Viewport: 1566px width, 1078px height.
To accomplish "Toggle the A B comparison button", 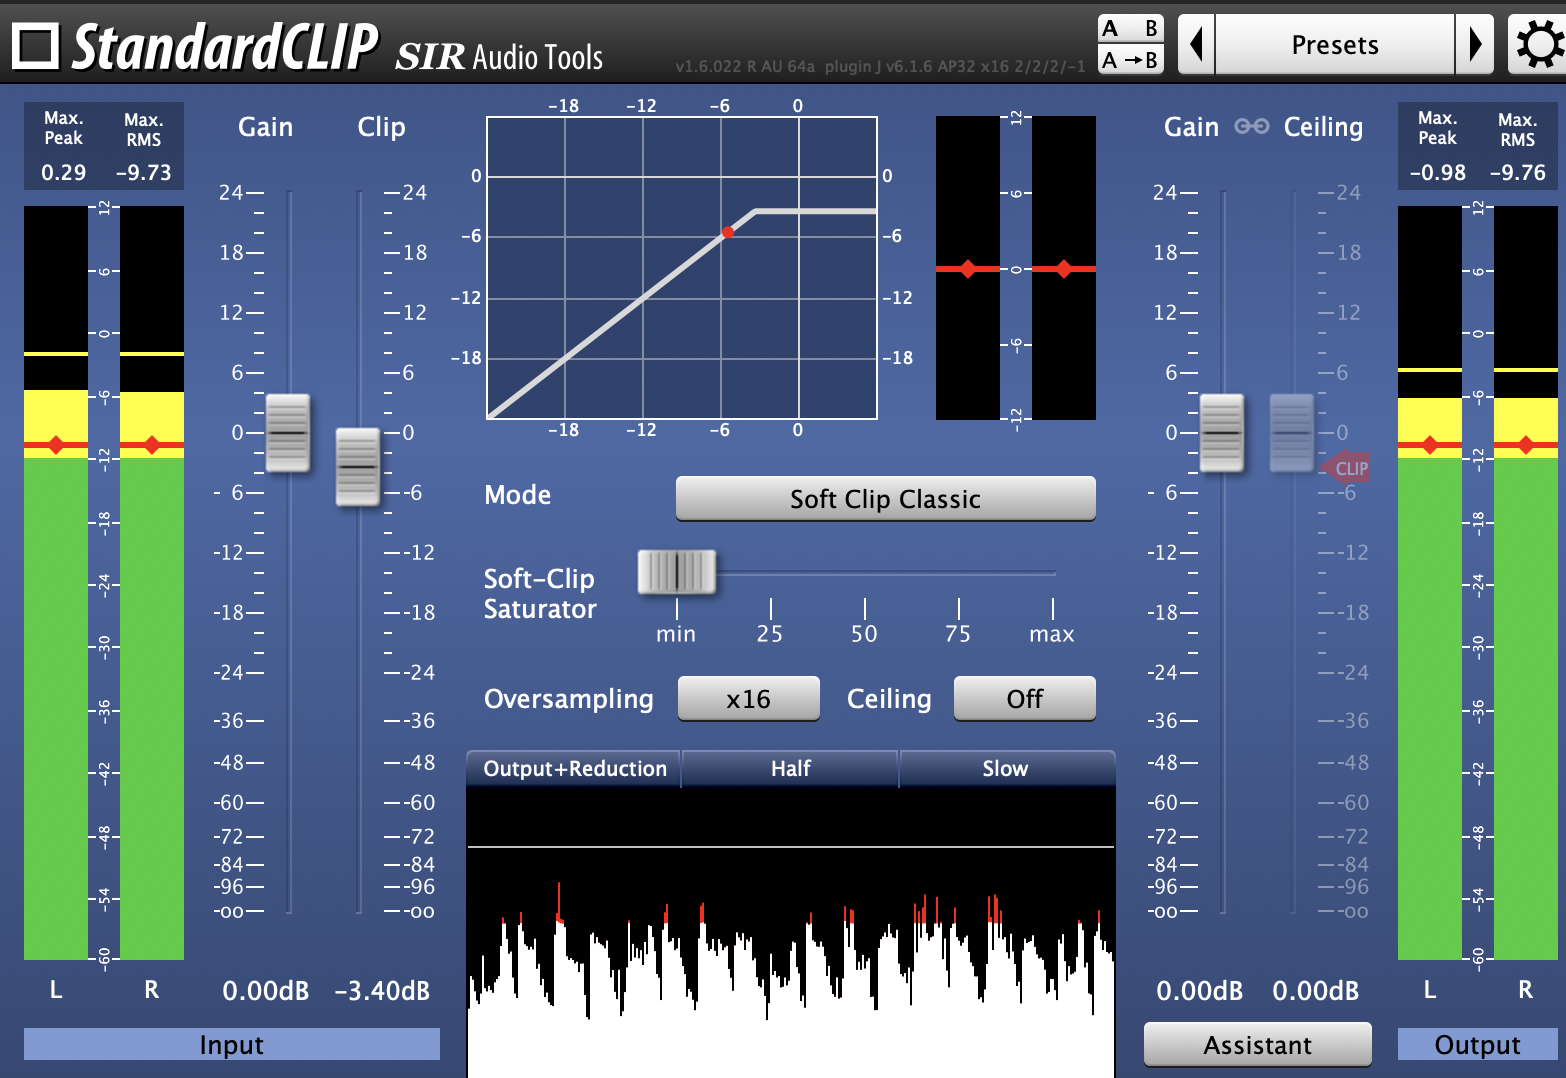I will pos(1131,28).
